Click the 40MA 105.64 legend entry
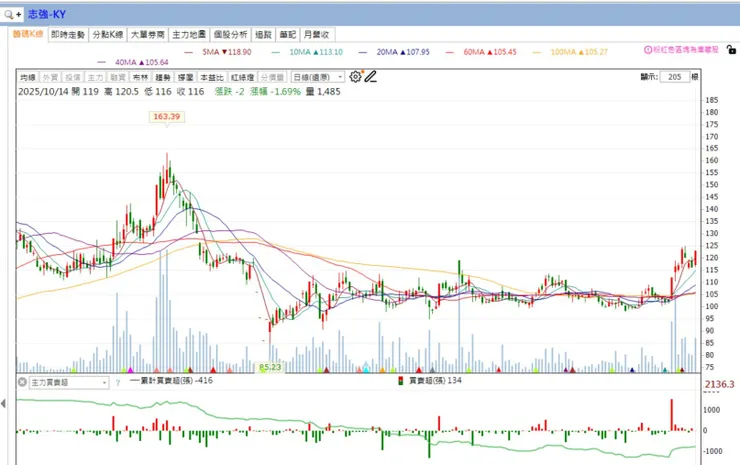 (133, 62)
